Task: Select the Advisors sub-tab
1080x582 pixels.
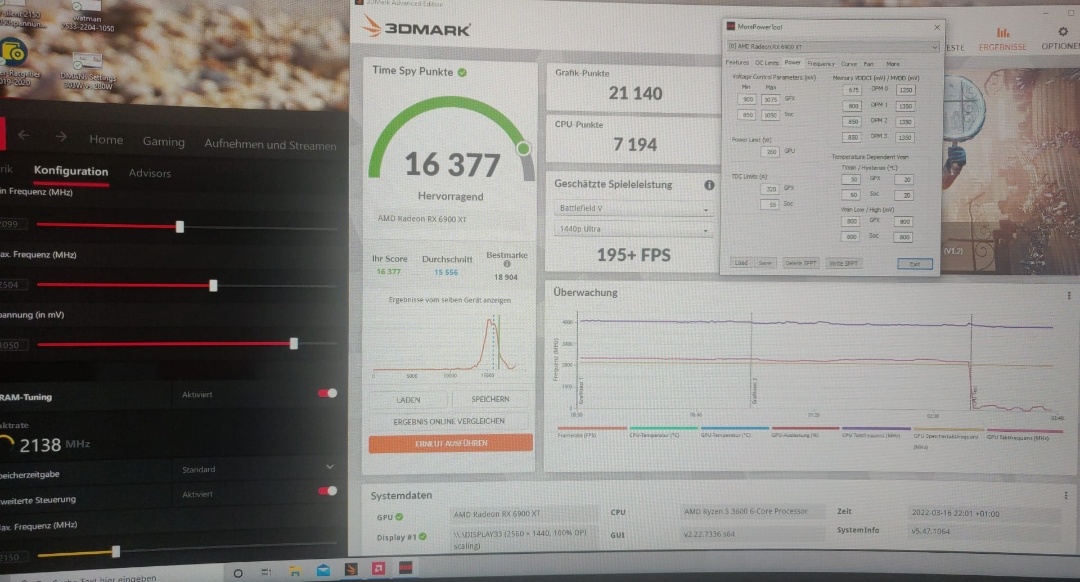Action: click(x=149, y=174)
